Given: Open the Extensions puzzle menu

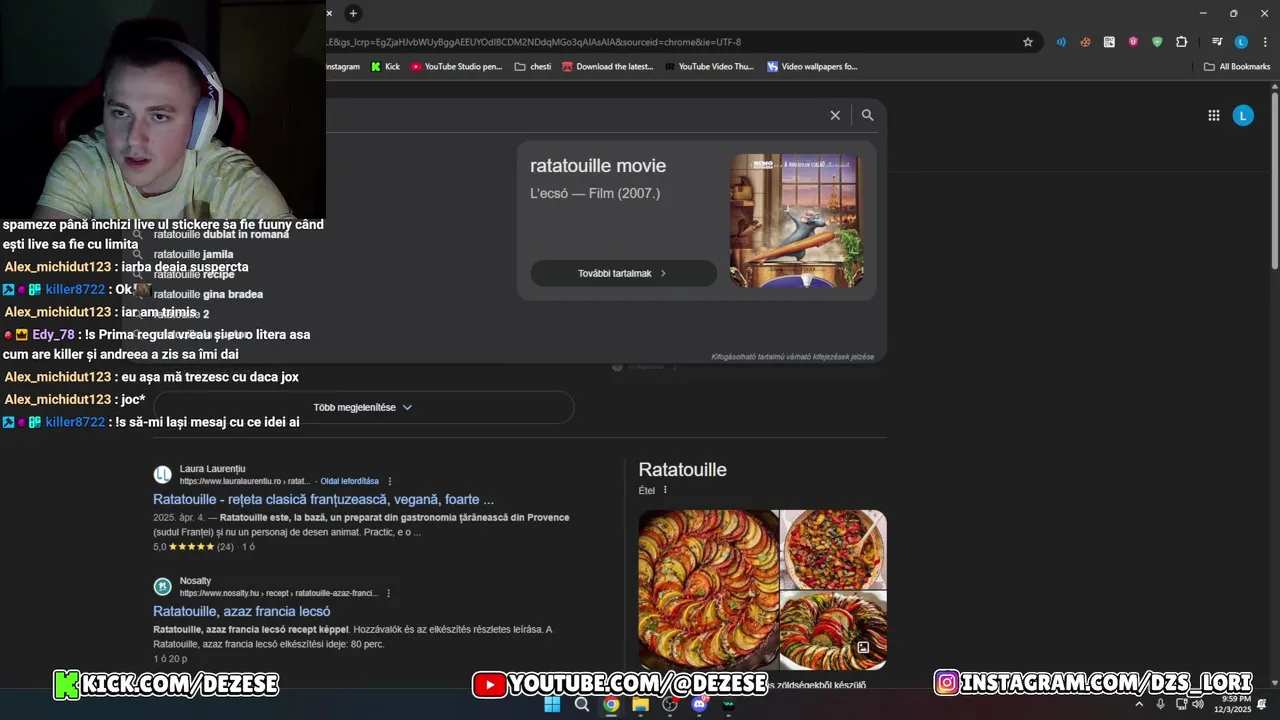Looking at the screenshot, I should (x=1182, y=42).
